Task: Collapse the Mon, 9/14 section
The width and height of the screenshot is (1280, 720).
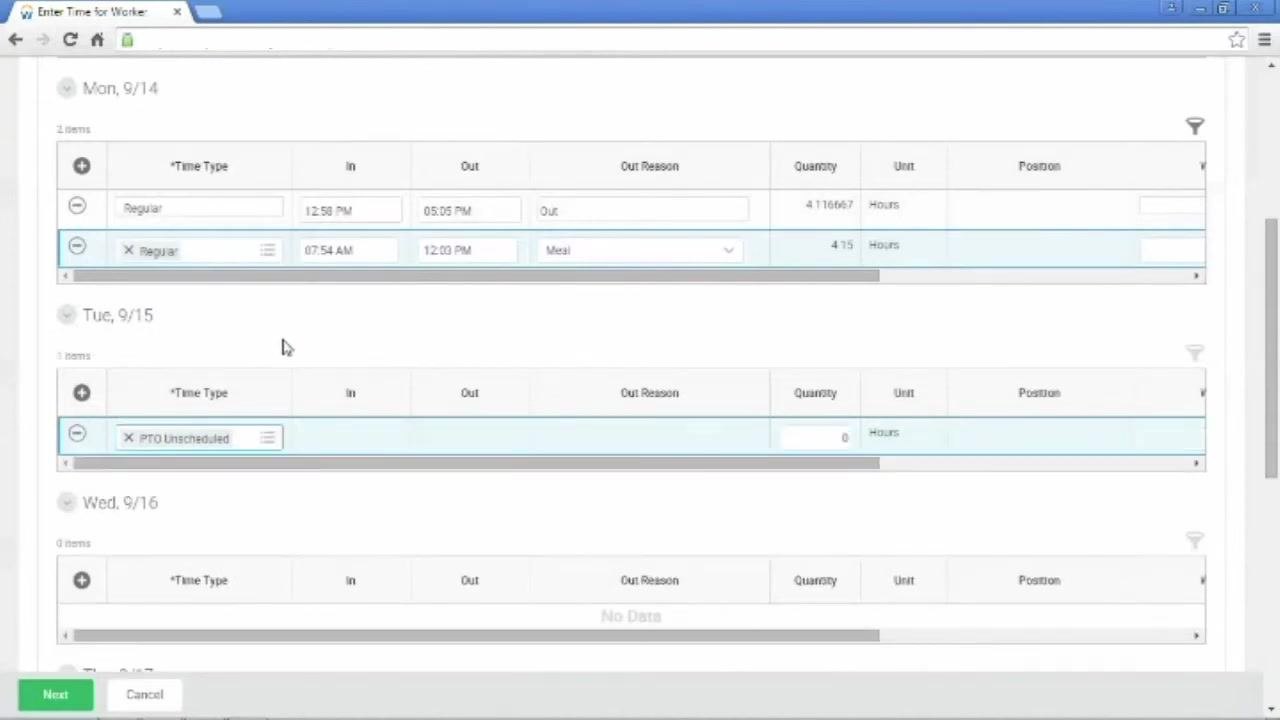Action: click(66, 88)
